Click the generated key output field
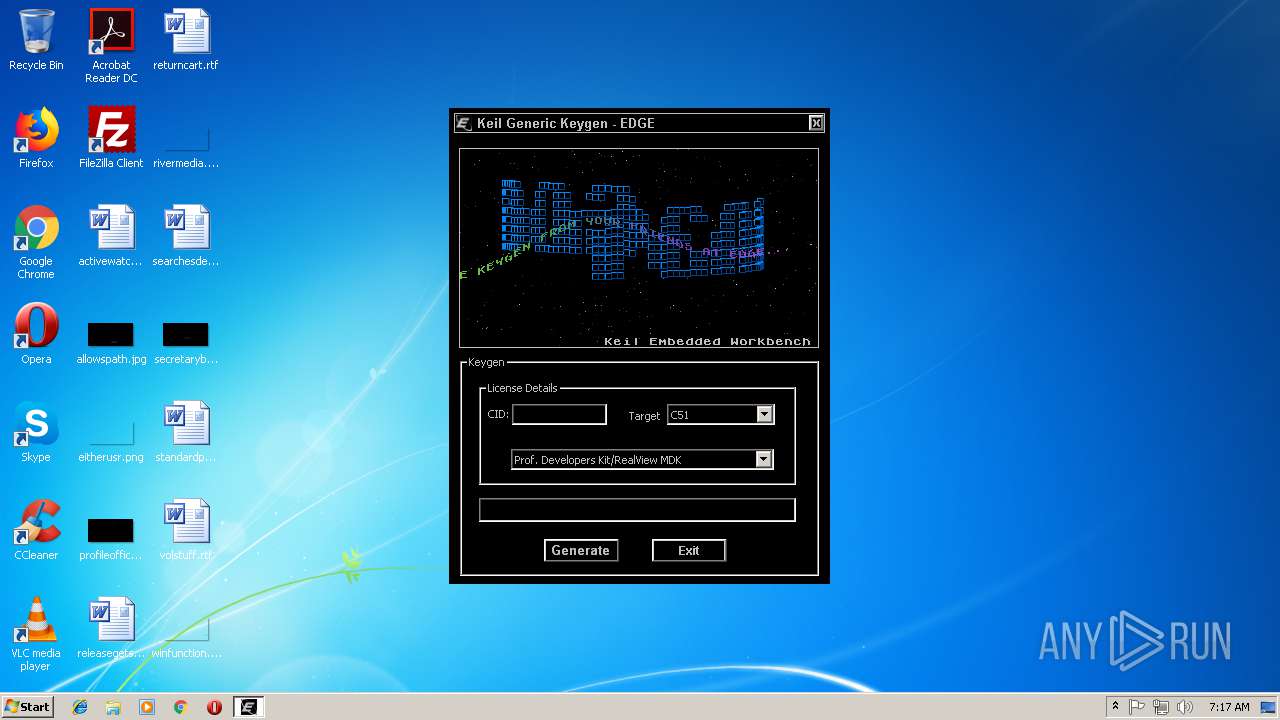The height and width of the screenshot is (720, 1280). (637, 510)
